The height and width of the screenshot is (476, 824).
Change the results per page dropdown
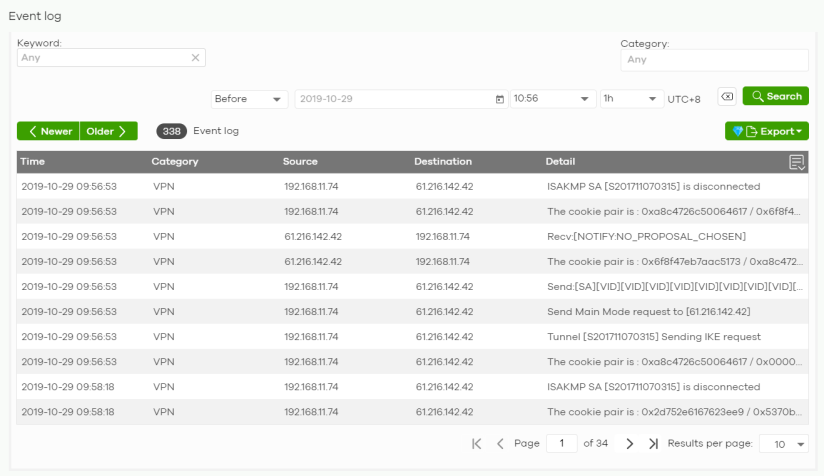783,444
